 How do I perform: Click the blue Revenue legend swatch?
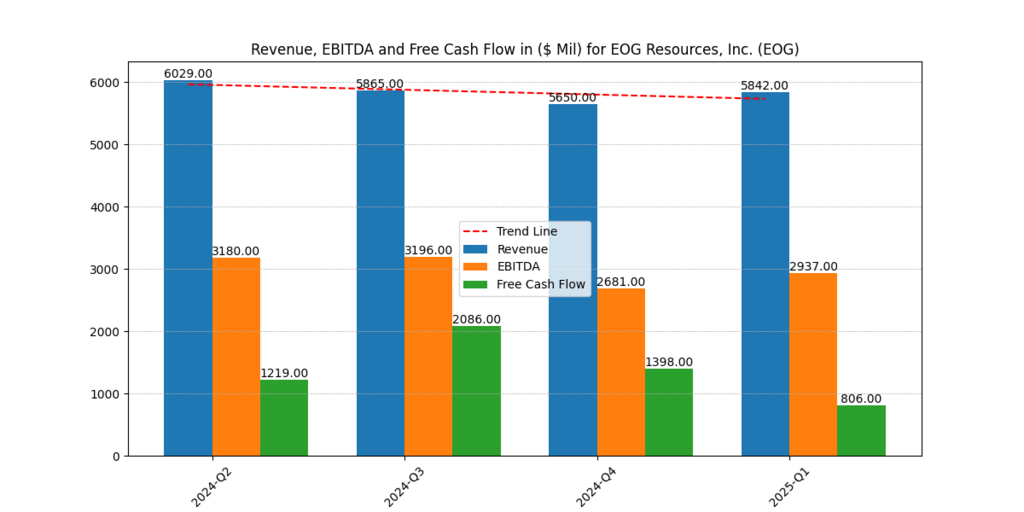[477, 249]
